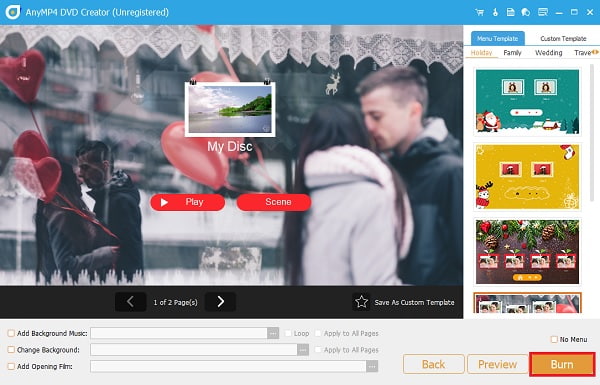
Task: Switch to Menu Template tab
Action: 497,39
